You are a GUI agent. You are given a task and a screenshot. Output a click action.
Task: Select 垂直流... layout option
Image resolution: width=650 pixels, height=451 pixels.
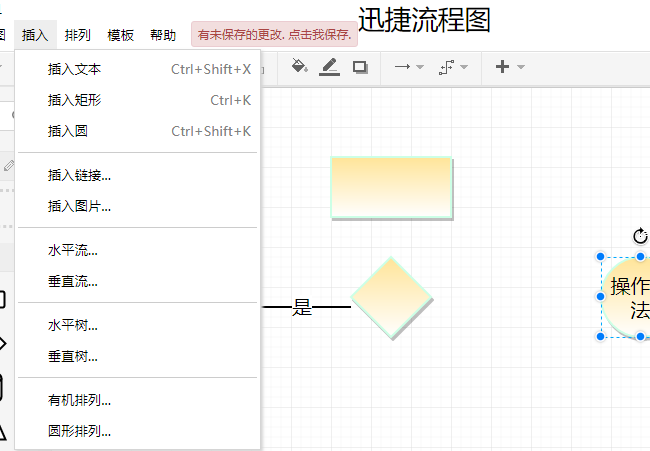click(138, 281)
